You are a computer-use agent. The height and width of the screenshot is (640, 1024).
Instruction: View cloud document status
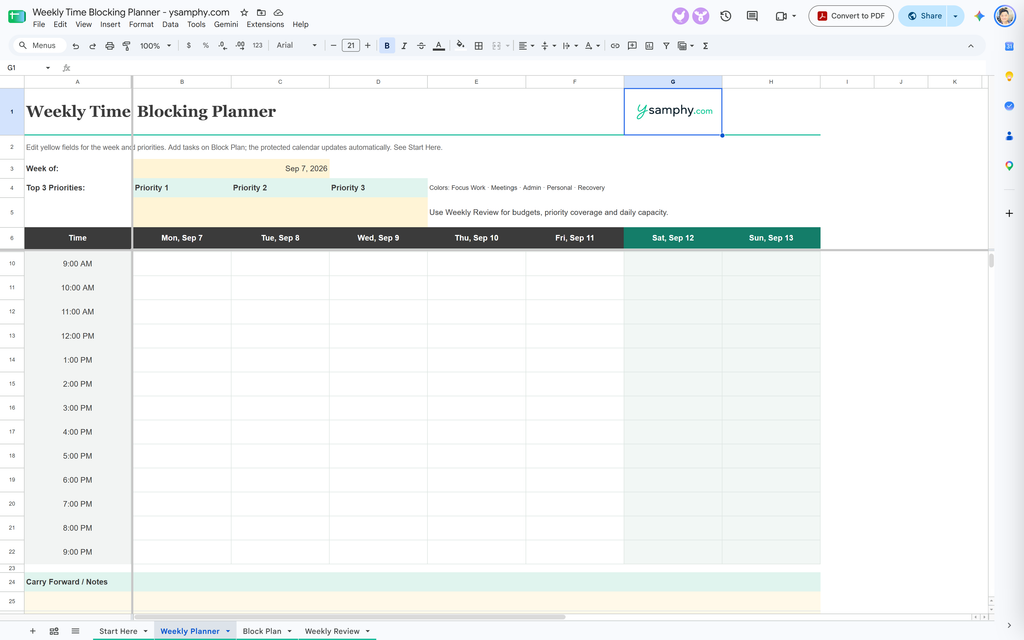278,12
